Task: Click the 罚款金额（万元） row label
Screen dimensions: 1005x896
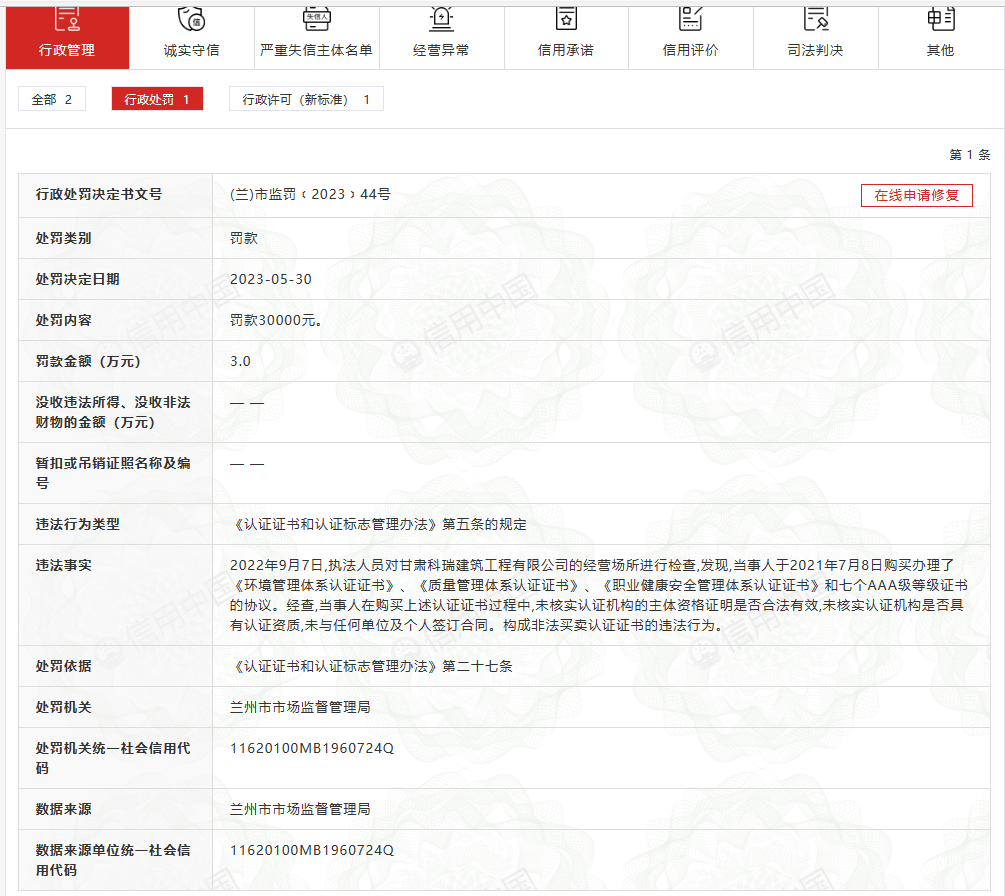Action: tap(88, 361)
